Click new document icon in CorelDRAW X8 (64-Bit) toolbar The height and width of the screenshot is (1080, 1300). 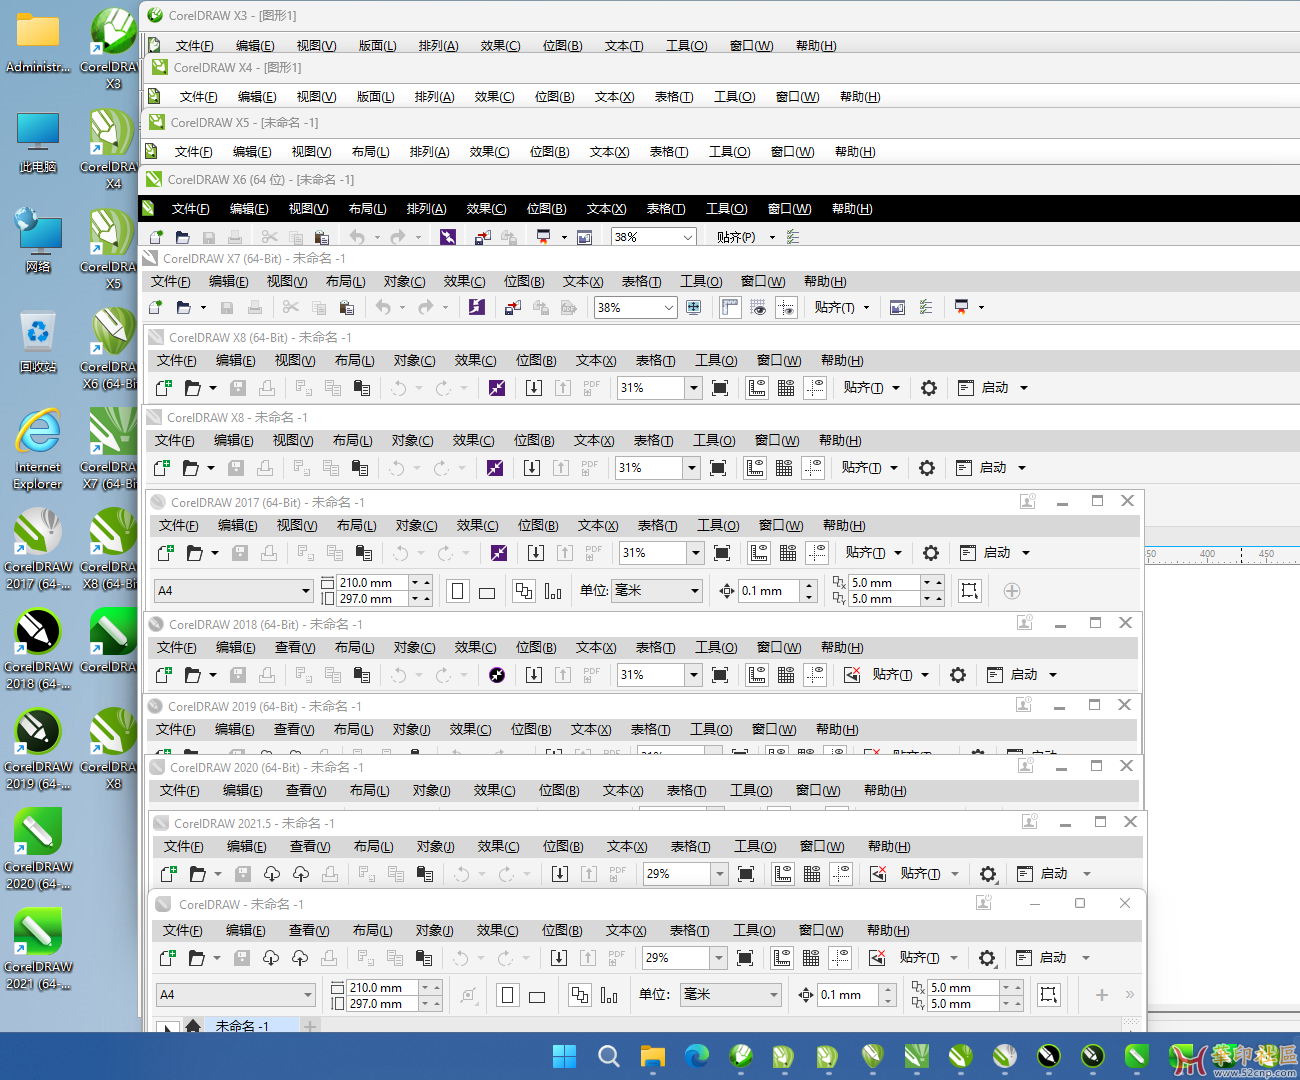(x=163, y=388)
